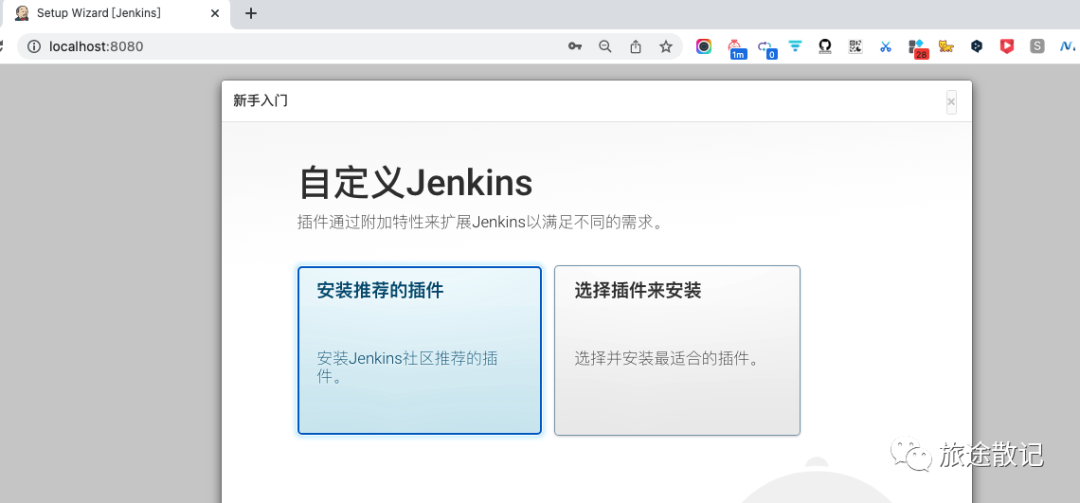Image resolution: width=1080 pixels, height=503 pixels.
Task: Switch to Setup Wizard [Jenkins] tab
Action: click(x=116, y=13)
